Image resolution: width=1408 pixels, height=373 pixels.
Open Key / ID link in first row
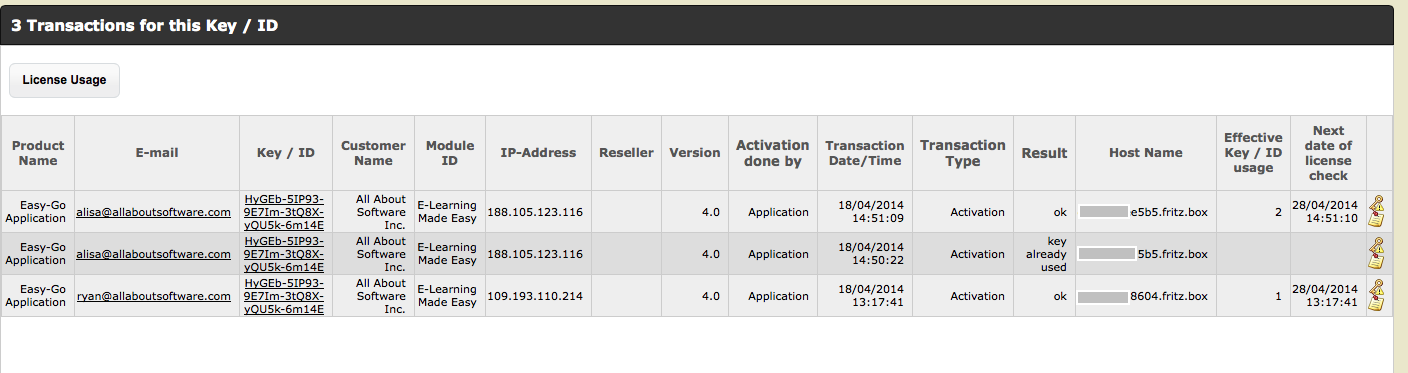coord(285,212)
